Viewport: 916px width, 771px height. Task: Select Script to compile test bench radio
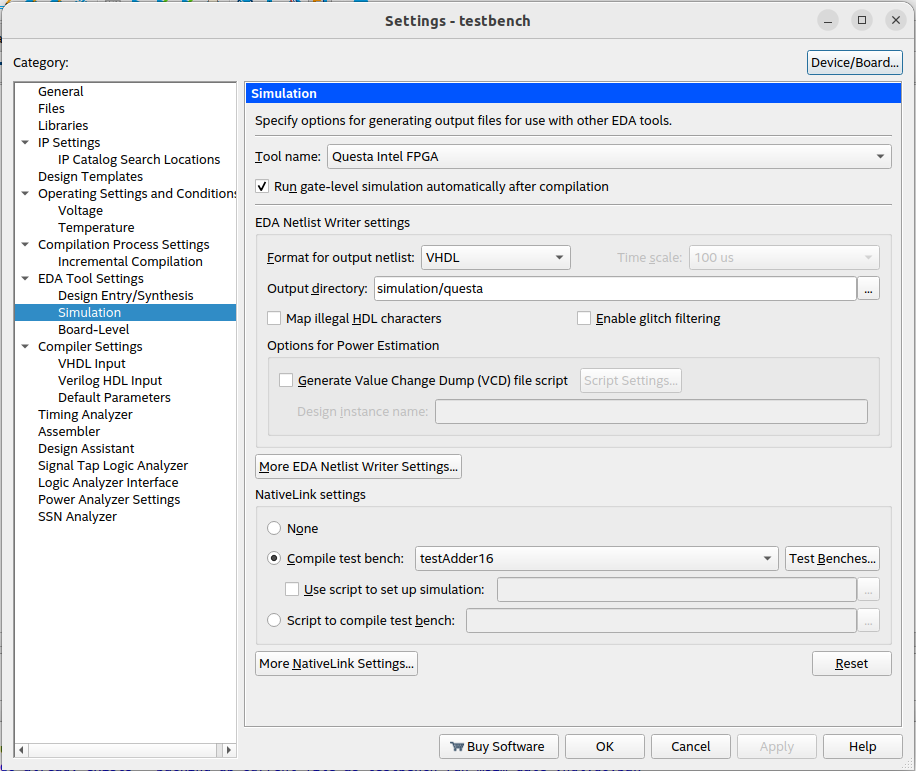coord(274,620)
